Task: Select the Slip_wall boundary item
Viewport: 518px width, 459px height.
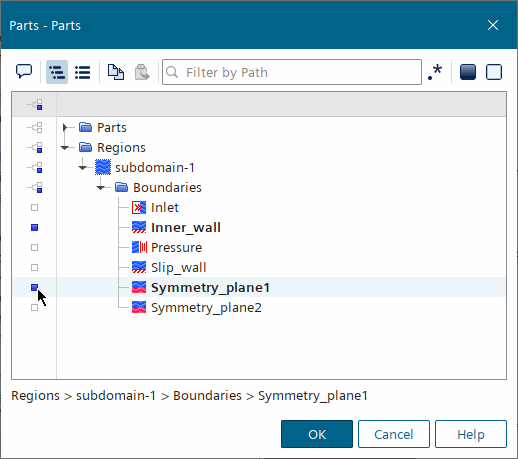Action: pyautogui.click(x=179, y=268)
